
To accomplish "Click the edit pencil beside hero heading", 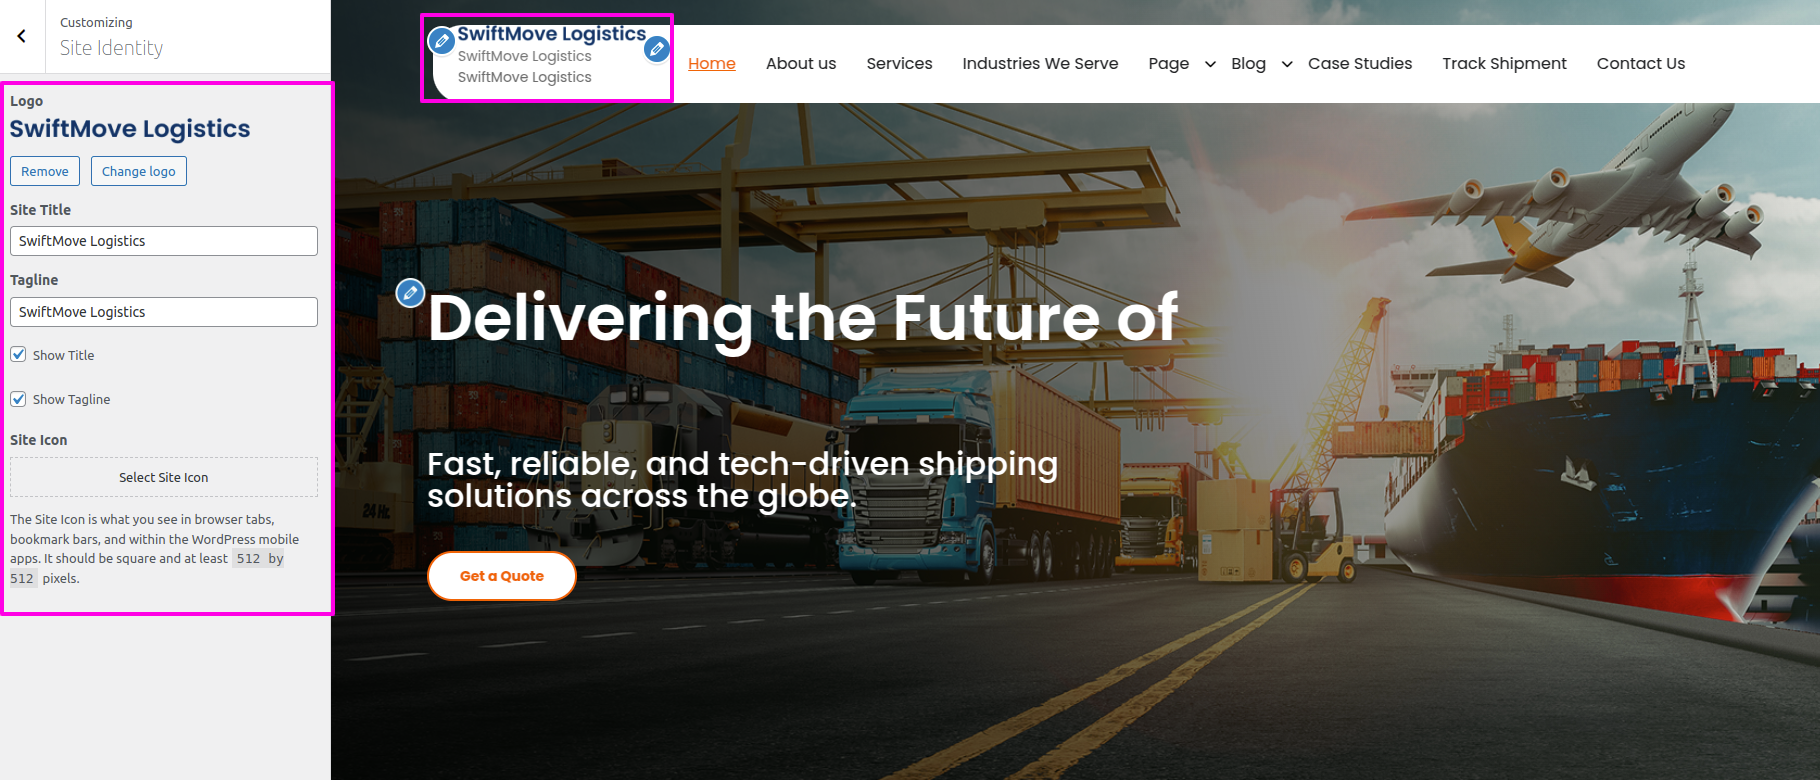I will click(410, 293).
